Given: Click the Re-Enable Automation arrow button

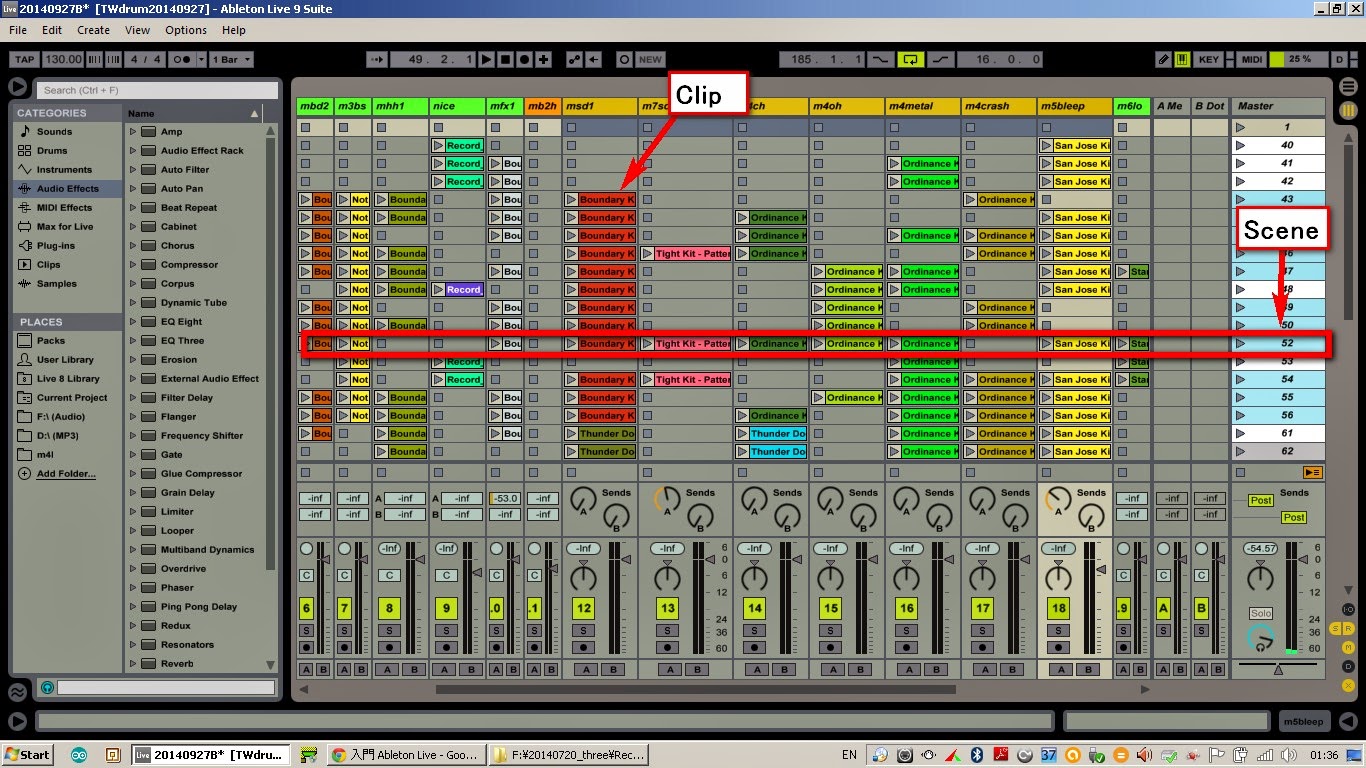Looking at the screenshot, I should 594,59.
